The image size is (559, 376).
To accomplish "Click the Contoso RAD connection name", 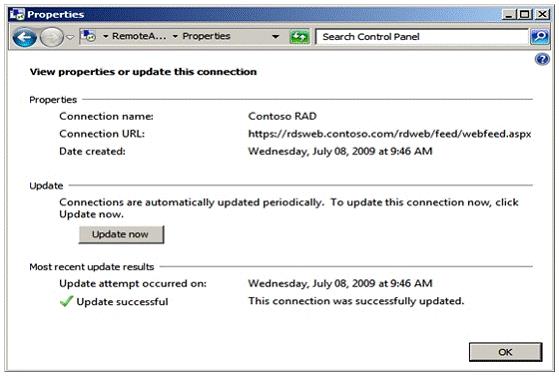I will coord(282,116).
